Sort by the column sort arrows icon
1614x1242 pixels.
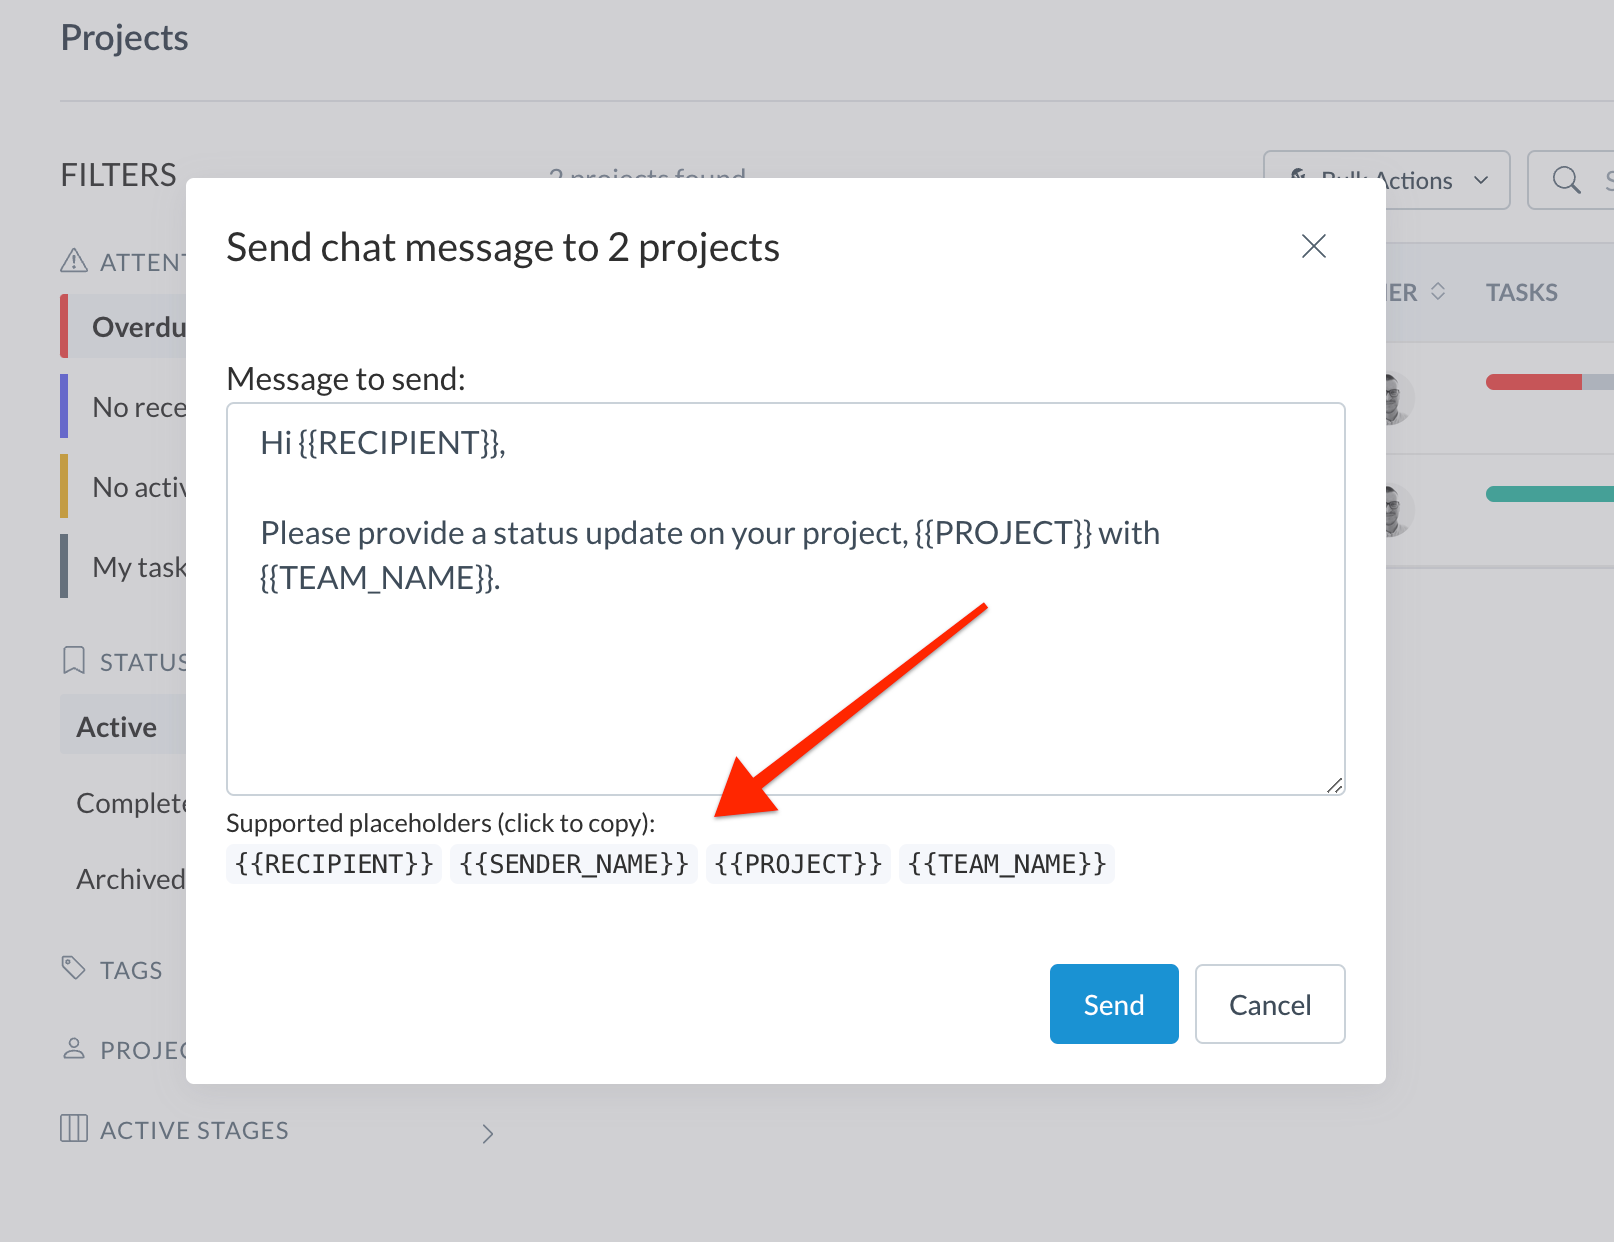click(1438, 292)
